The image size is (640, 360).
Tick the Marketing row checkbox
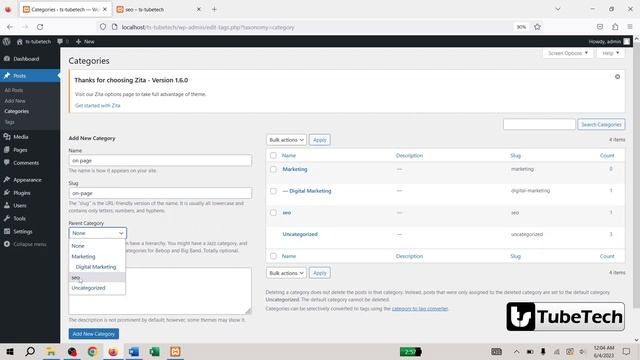tap(273, 169)
